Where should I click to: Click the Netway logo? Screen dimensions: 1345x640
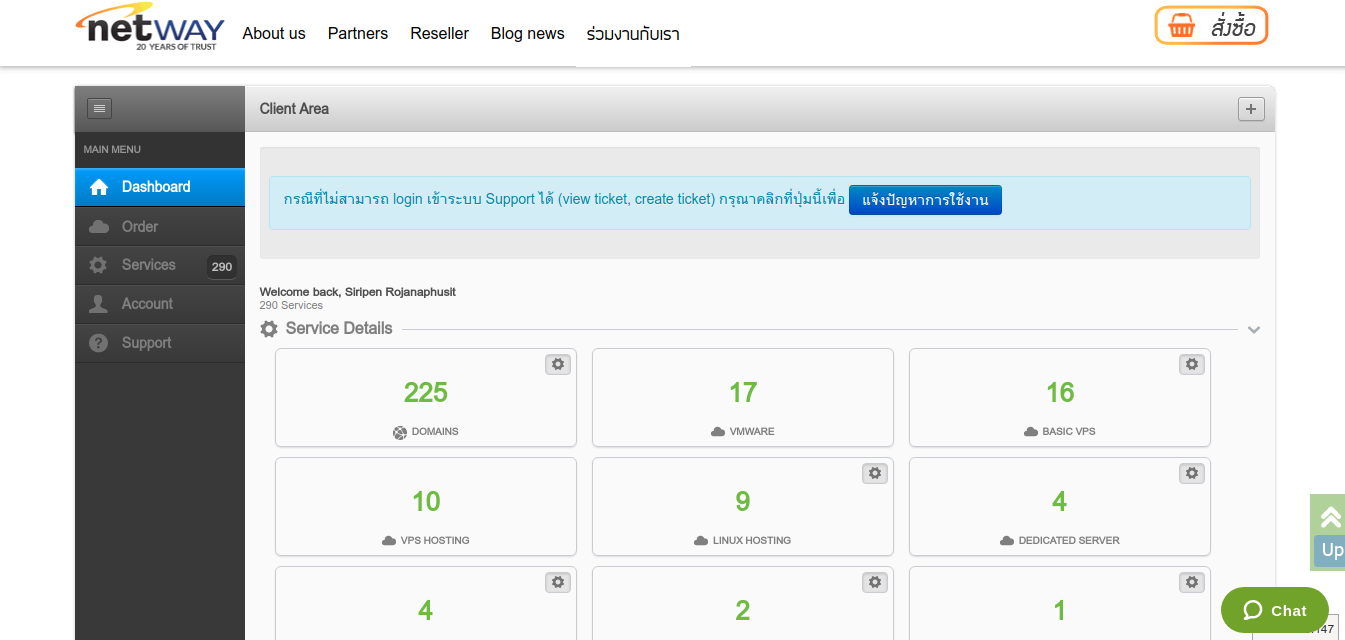[151, 28]
